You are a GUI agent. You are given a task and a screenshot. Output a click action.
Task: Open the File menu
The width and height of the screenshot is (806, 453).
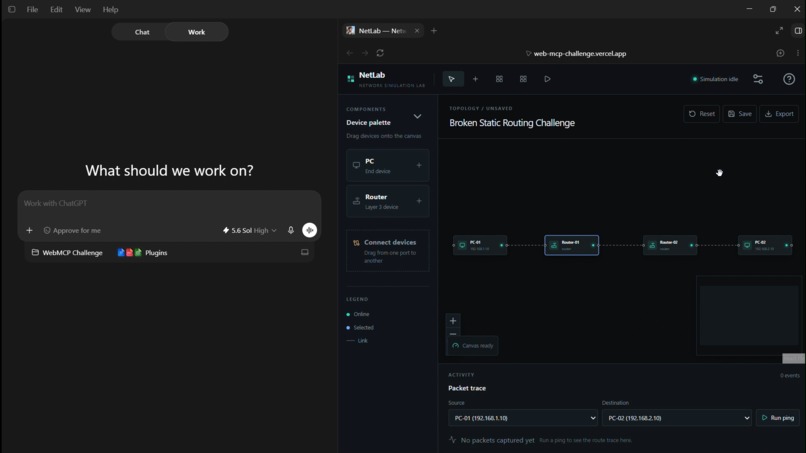pyautogui.click(x=32, y=9)
